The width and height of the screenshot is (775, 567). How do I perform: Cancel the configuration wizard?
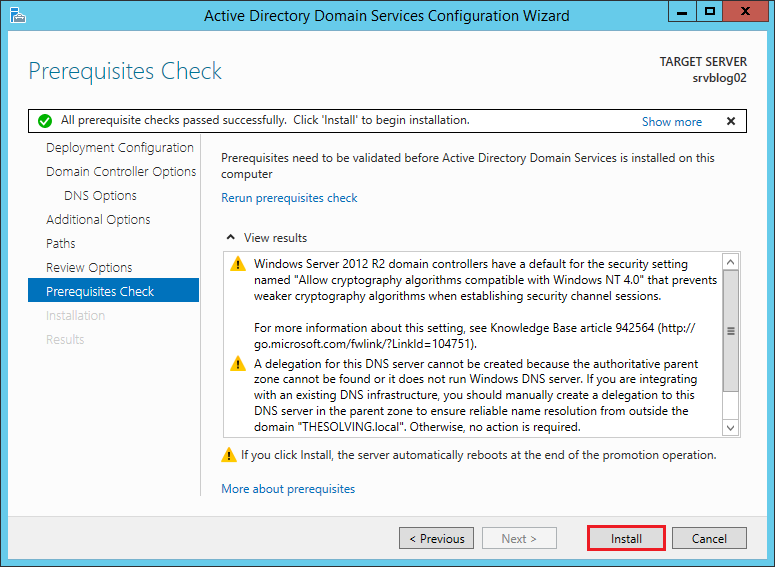click(x=709, y=538)
